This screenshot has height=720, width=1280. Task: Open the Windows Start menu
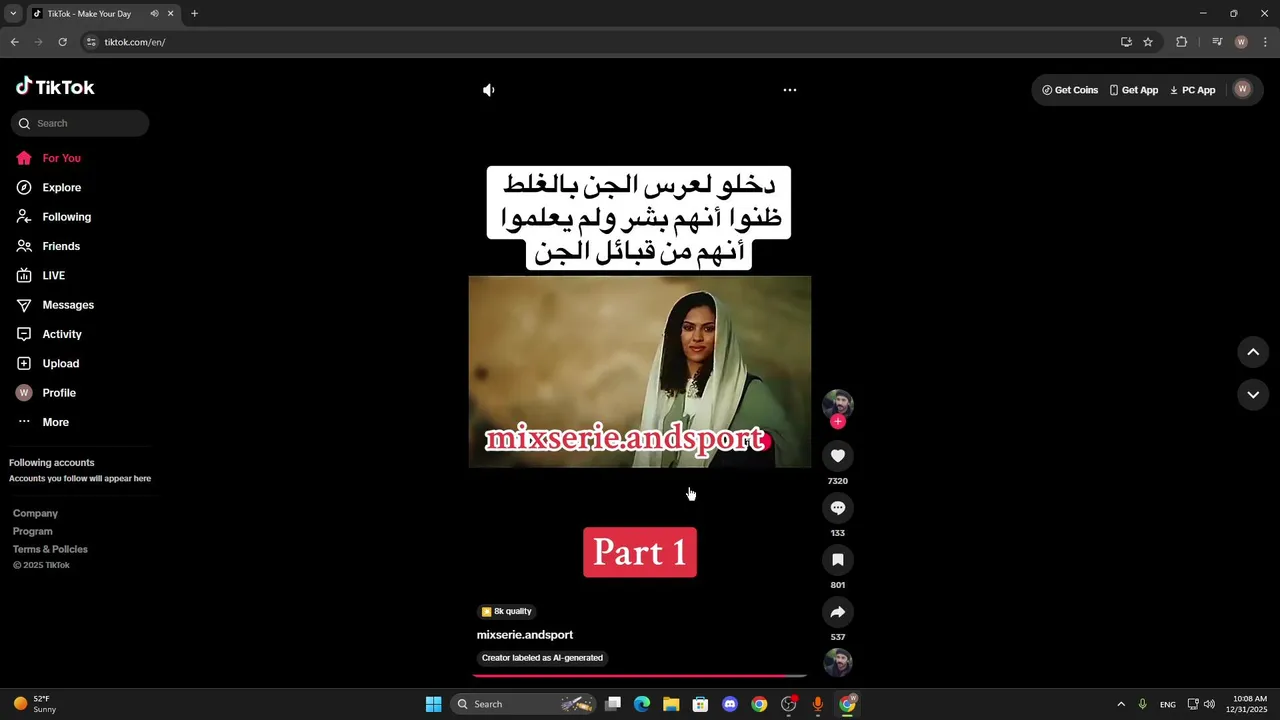coord(433,704)
